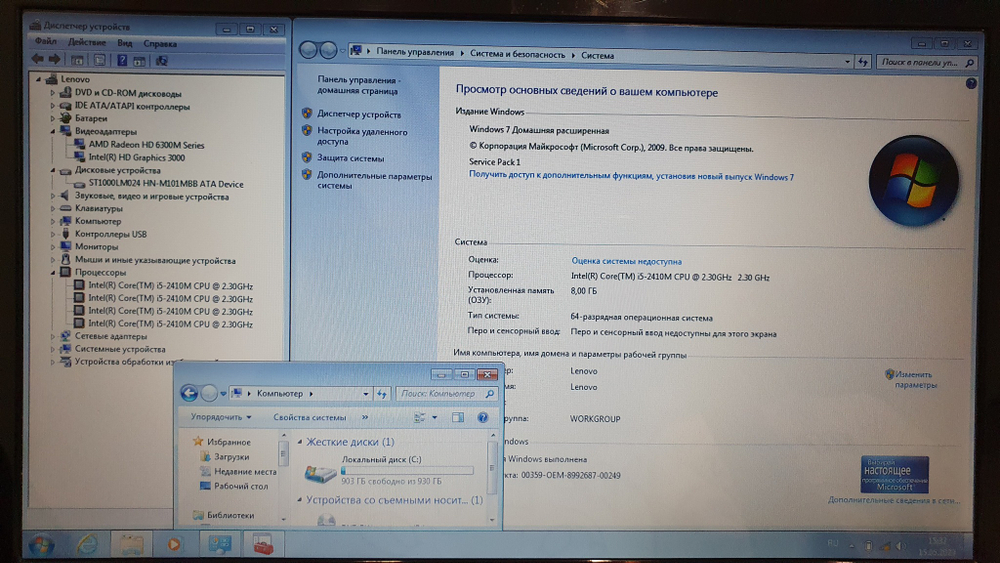Viewport: 1000px width, 563px height.
Task: Open Справка menu in Device Manager
Action: click(x=160, y=44)
